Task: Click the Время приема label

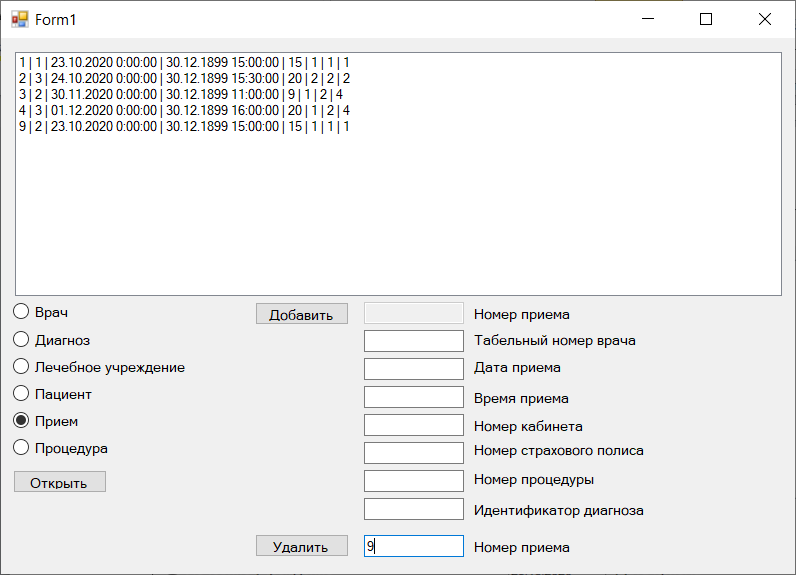Action: click(x=521, y=398)
